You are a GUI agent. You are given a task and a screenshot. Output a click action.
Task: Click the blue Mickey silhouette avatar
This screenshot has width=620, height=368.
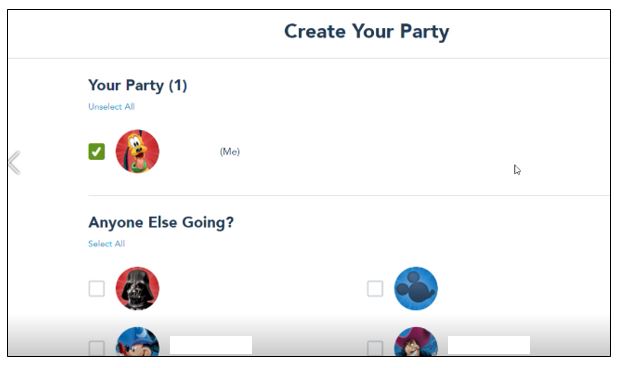point(416,289)
